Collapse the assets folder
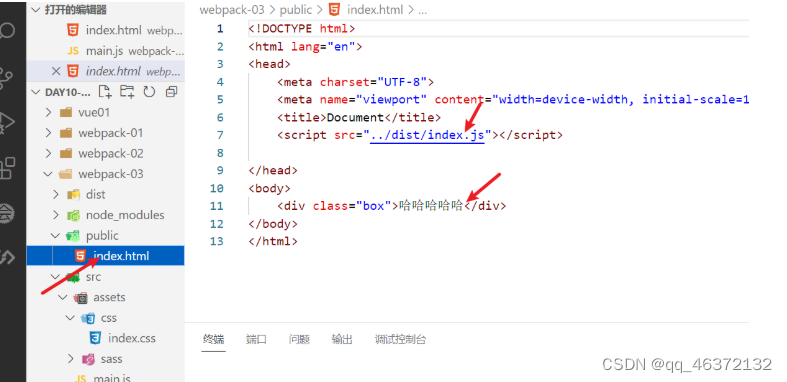The image size is (787, 382). coord(63,298)
